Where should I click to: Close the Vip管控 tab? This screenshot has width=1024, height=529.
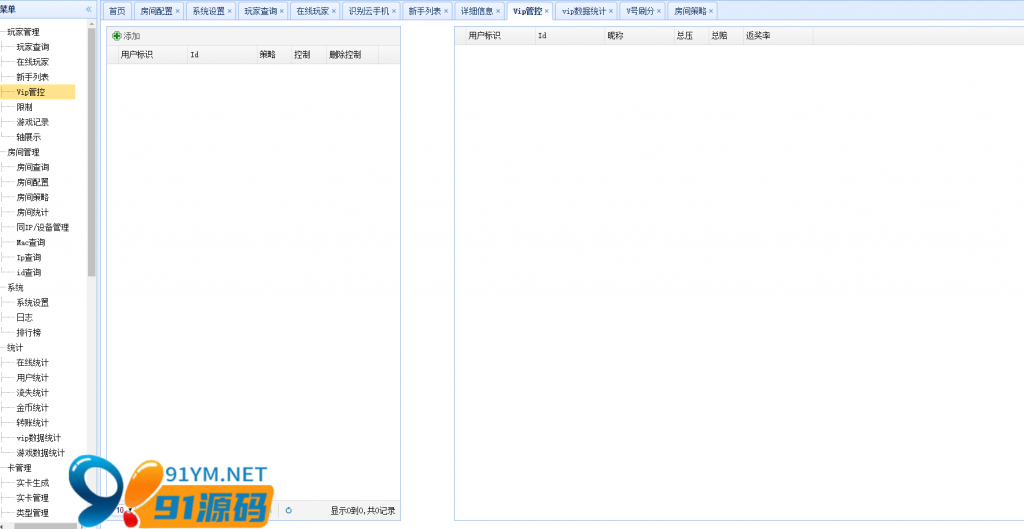tap(547, 11)
